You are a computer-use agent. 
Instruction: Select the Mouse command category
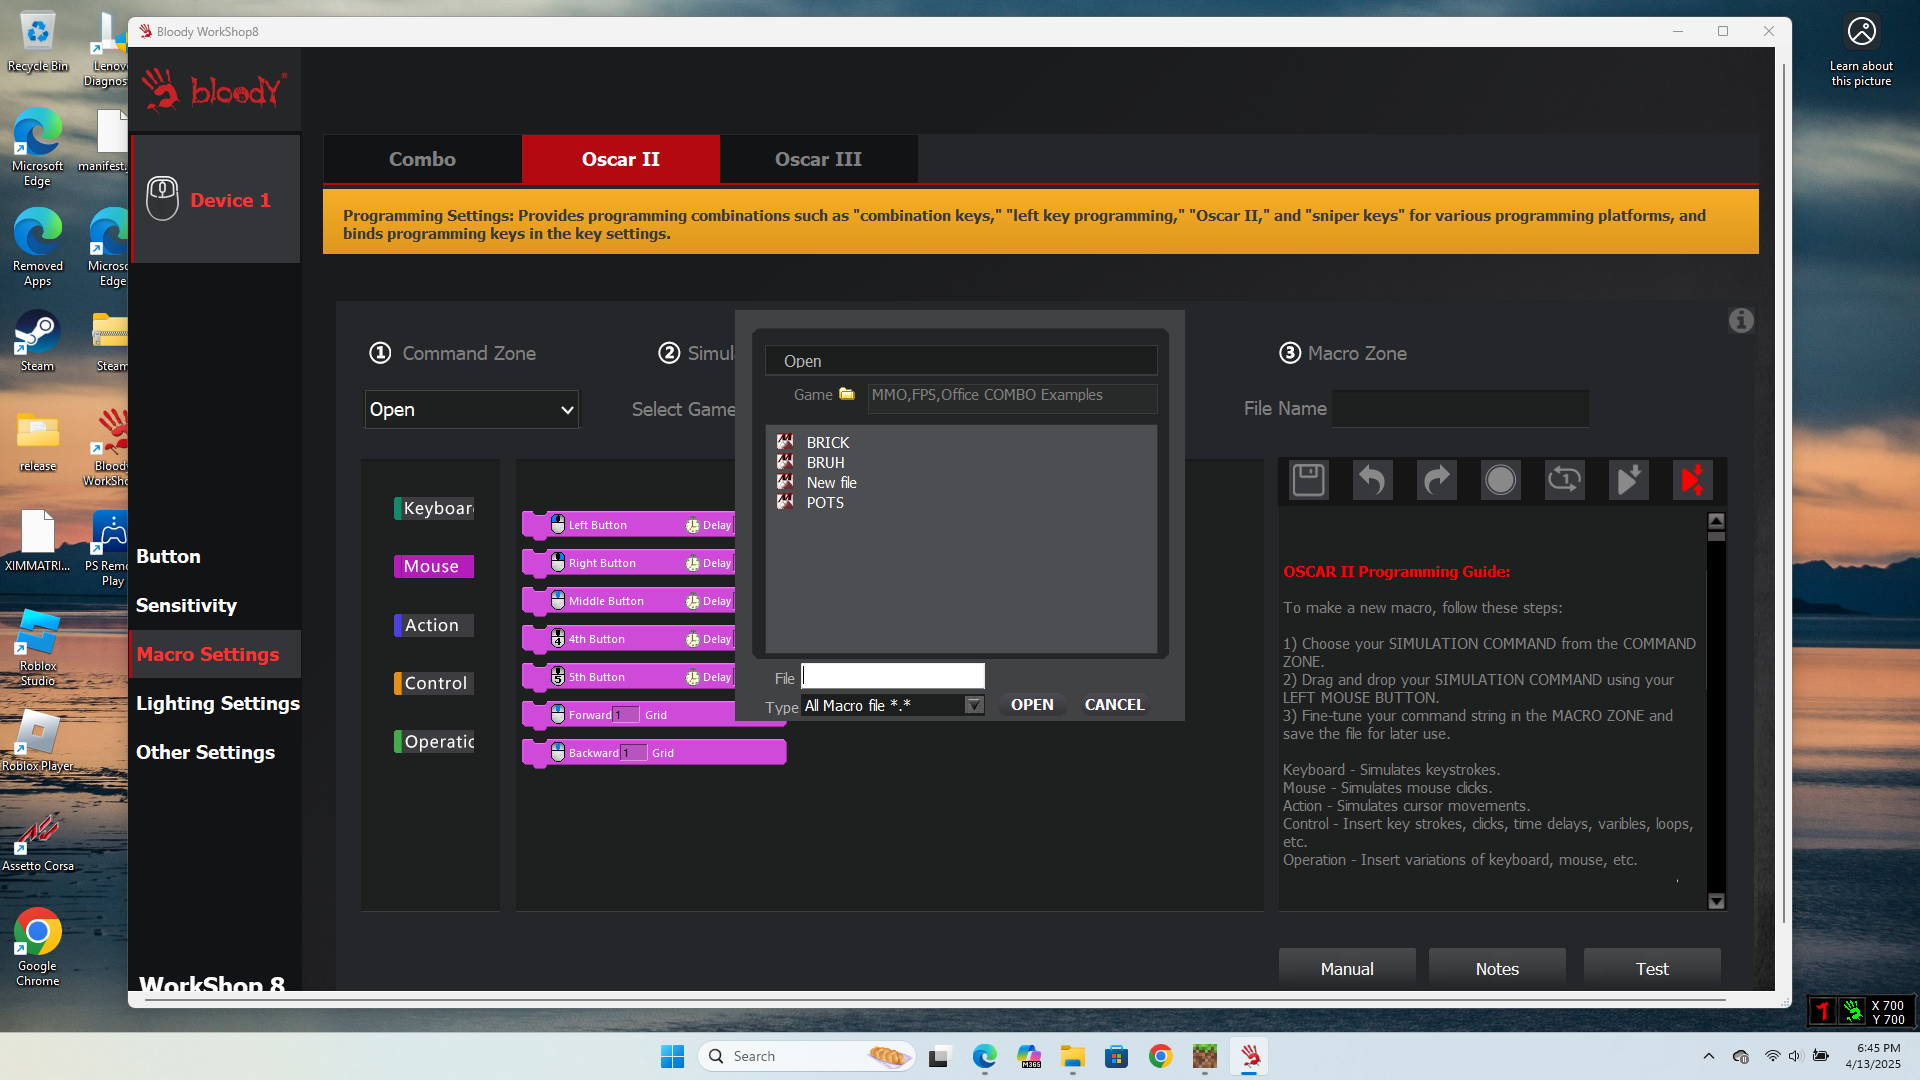point(432,566)
